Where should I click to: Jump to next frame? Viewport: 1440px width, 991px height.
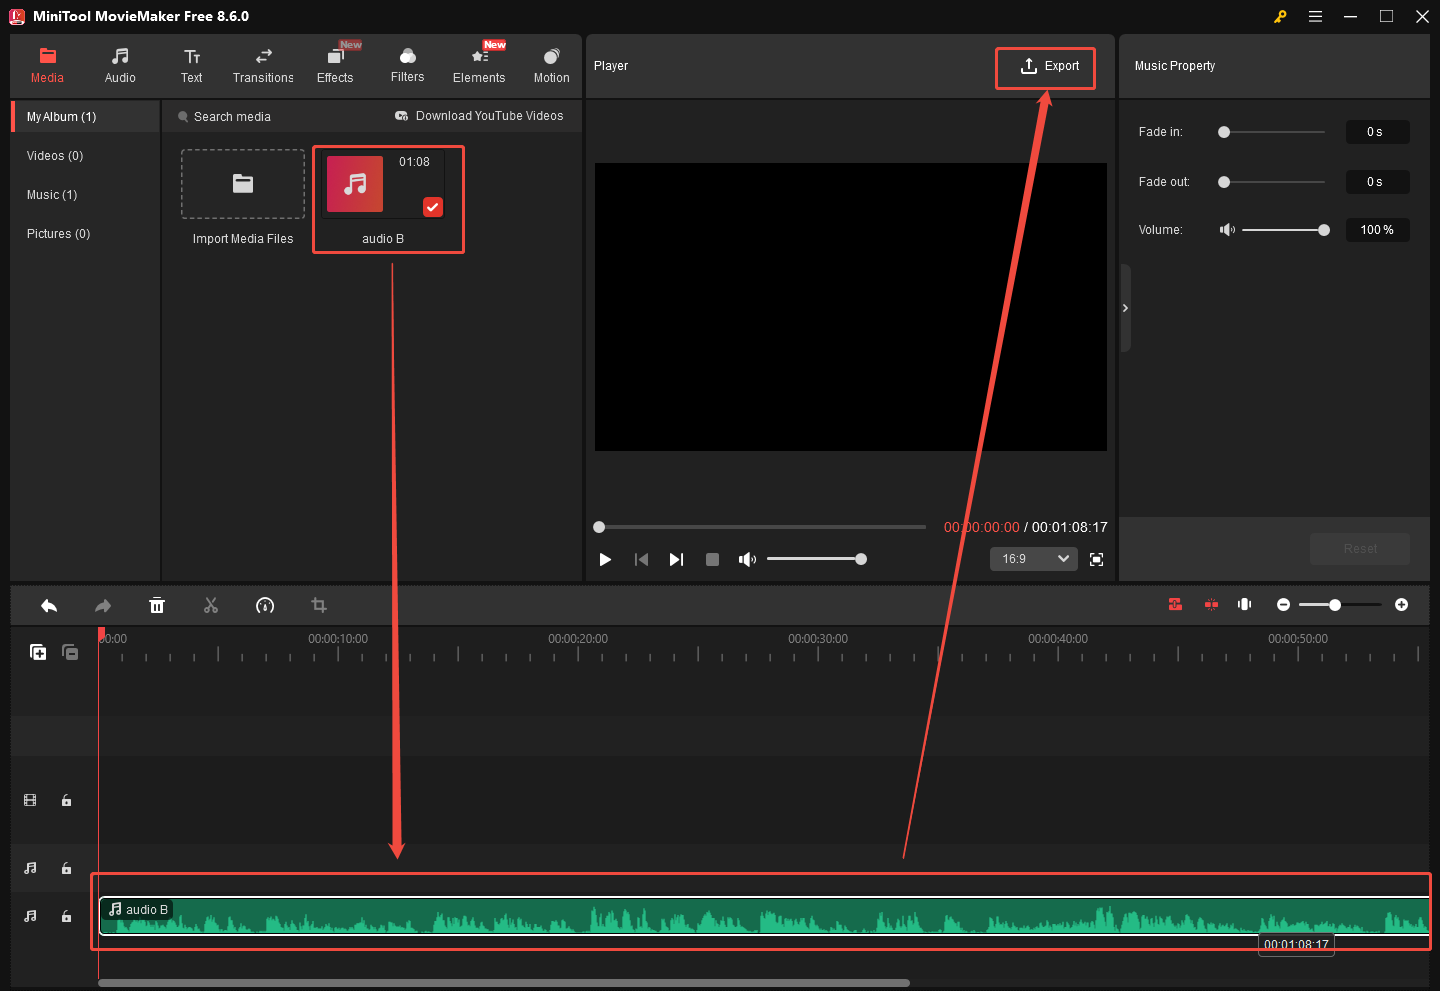point(676,559)
